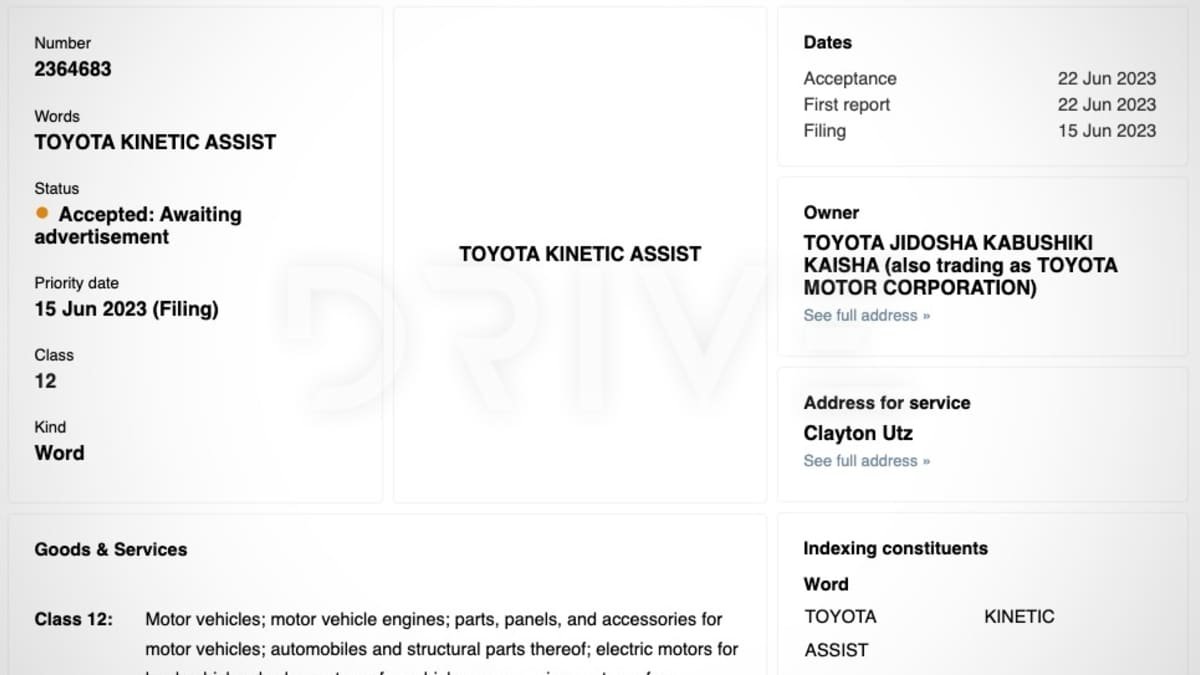Click the First report date entry
The height and width of the screenshot is (675, 1200).
846,104
